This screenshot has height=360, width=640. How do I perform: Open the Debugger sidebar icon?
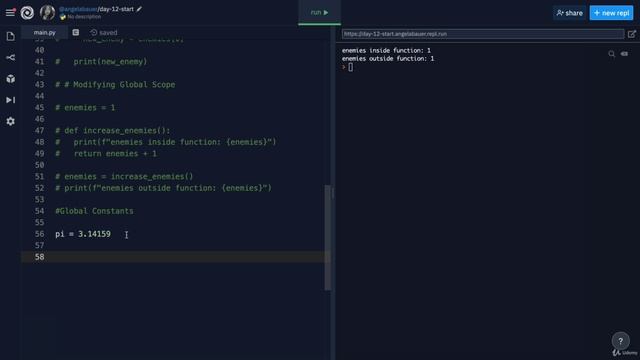coord(11,100)
